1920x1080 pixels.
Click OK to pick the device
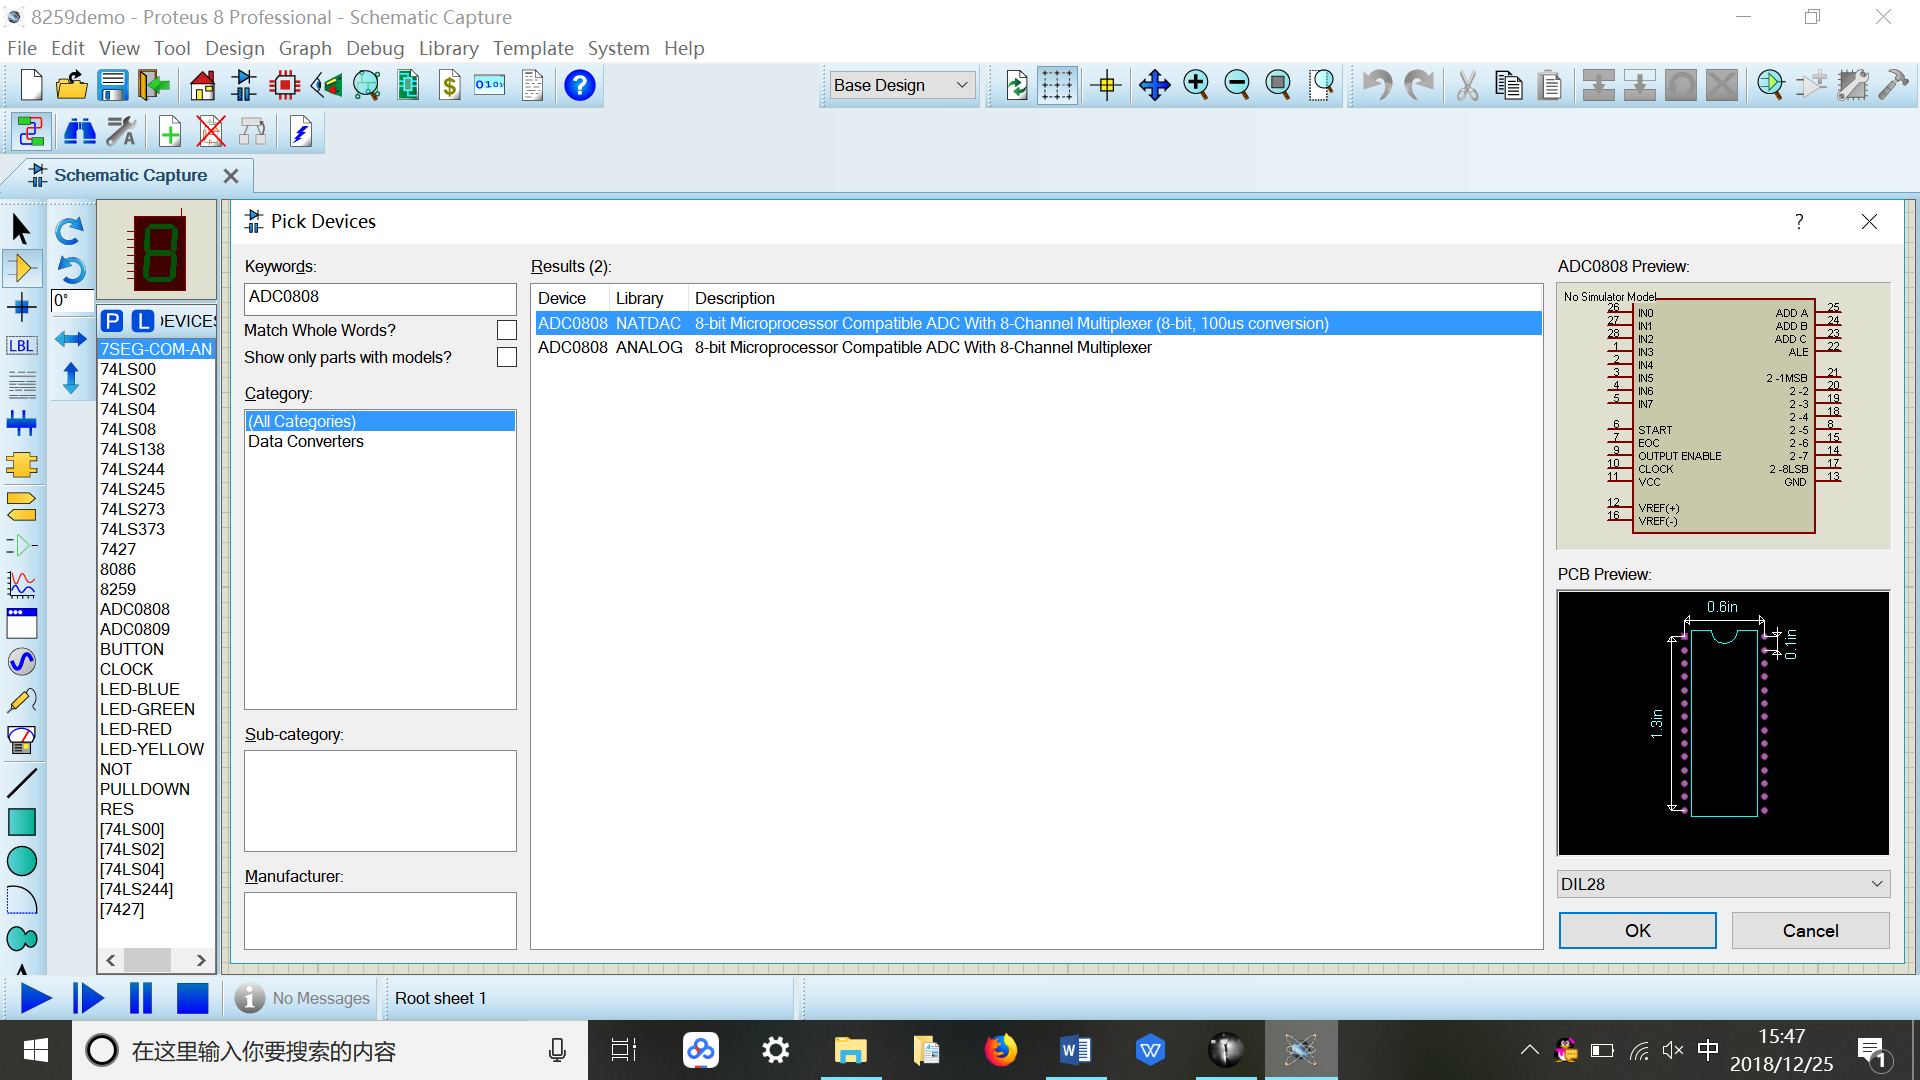pos(1637,931)
